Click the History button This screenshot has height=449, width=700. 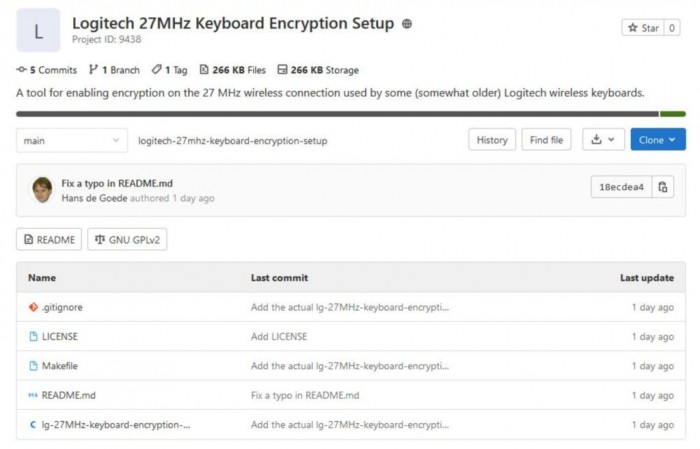tap(492, 140)
